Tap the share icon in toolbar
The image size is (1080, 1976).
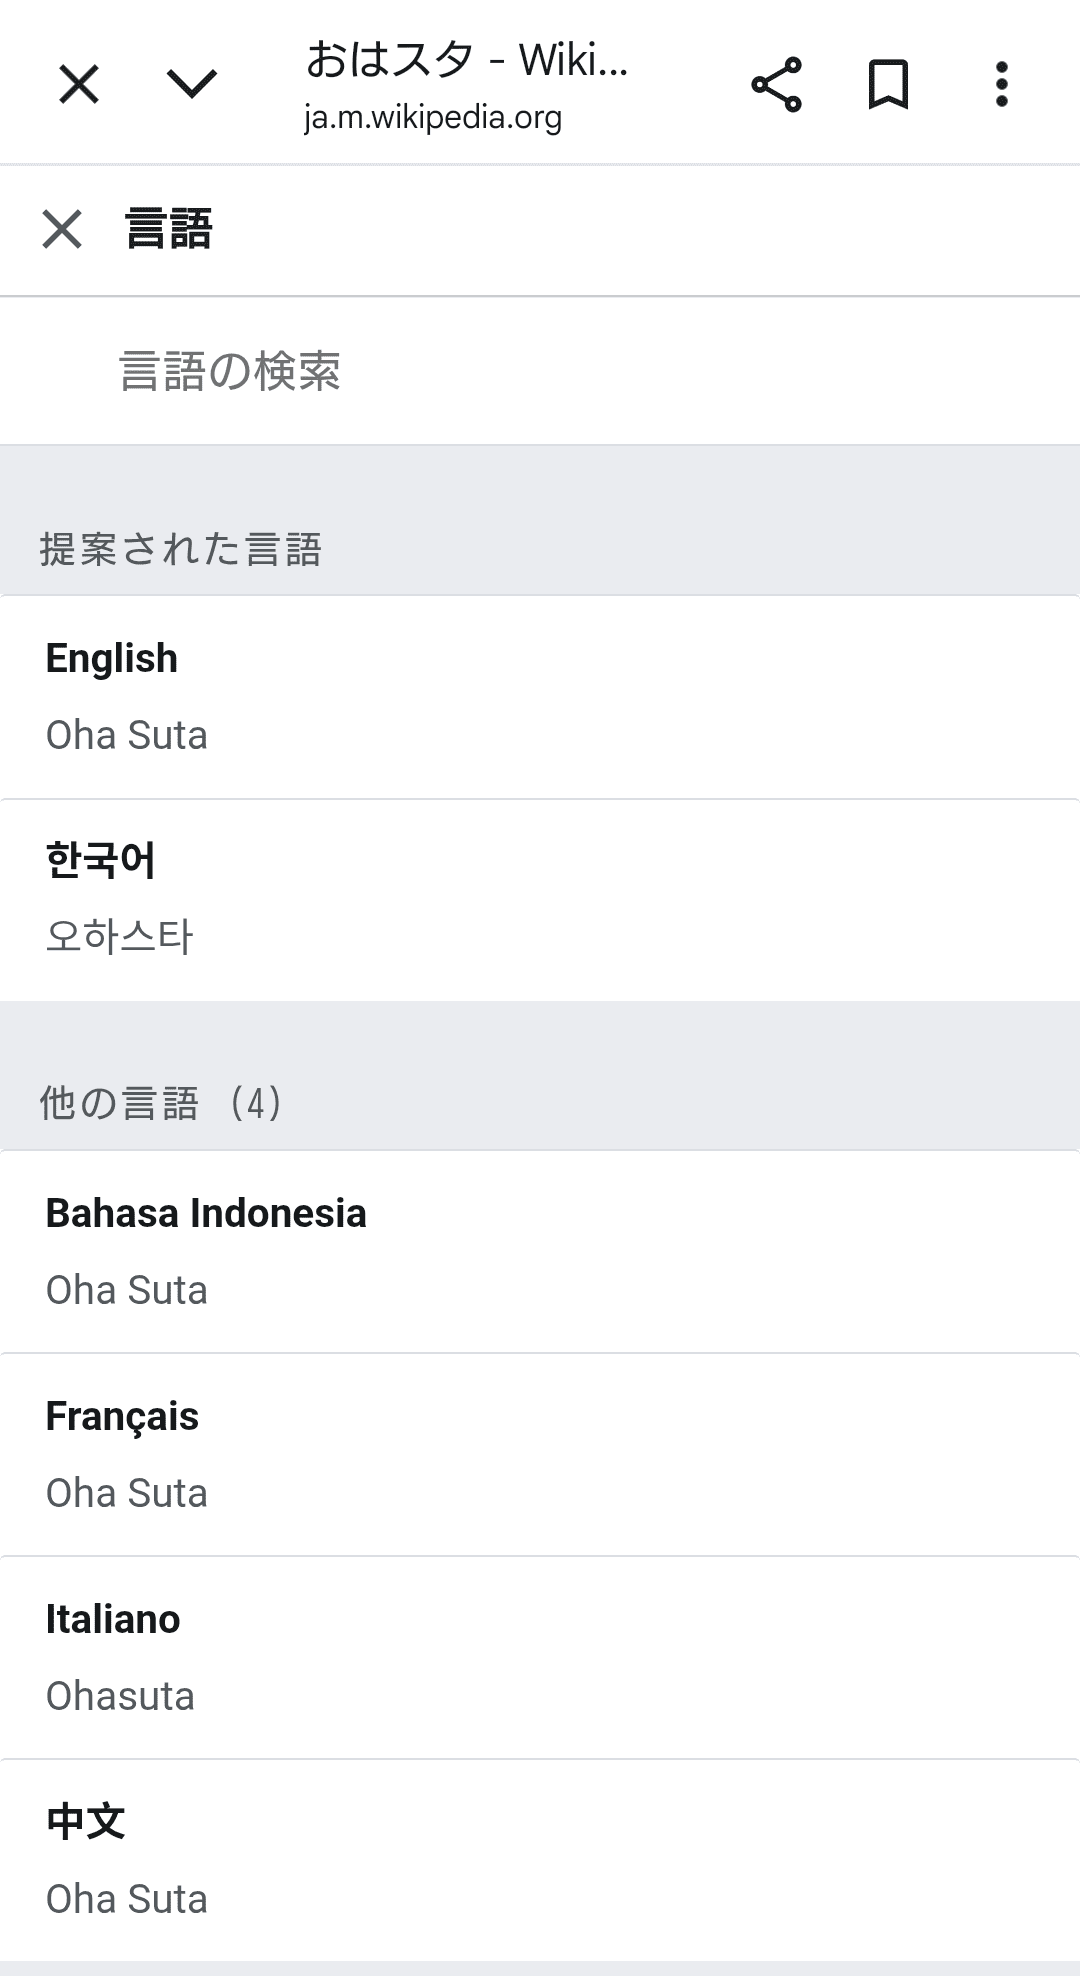(x=776, y=84)
